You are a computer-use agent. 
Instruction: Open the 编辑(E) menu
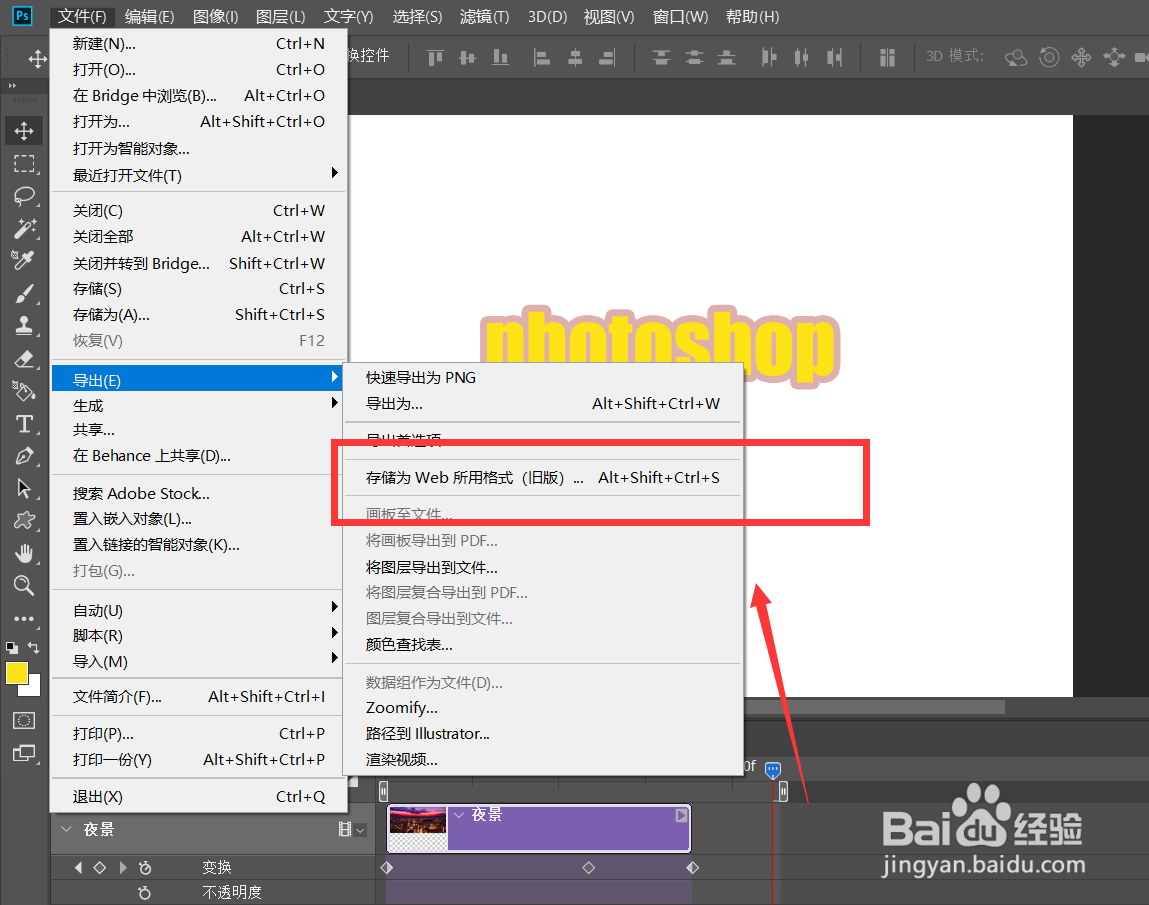[149, 16]
